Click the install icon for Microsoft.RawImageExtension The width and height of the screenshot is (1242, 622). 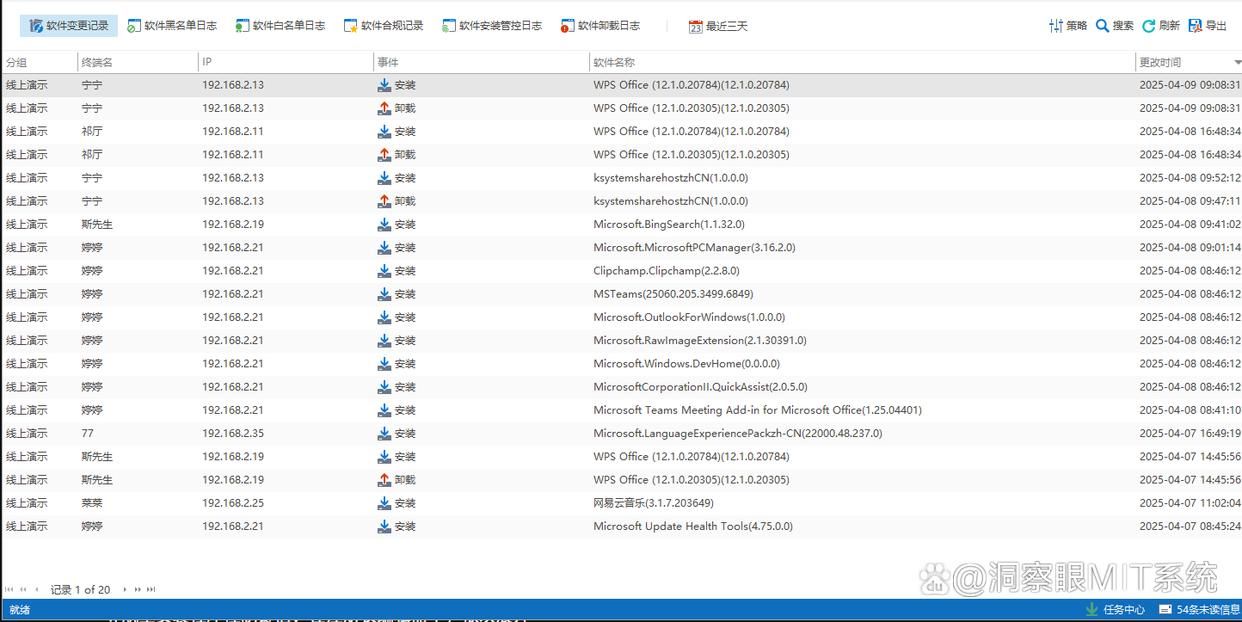(x=384, y=341)
